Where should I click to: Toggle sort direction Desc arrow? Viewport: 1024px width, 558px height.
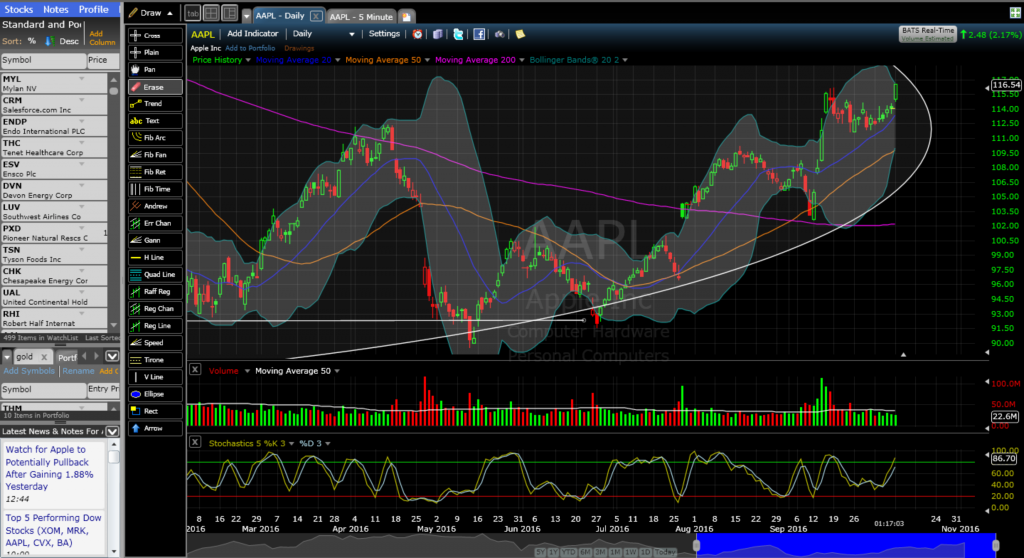(50, 41)
